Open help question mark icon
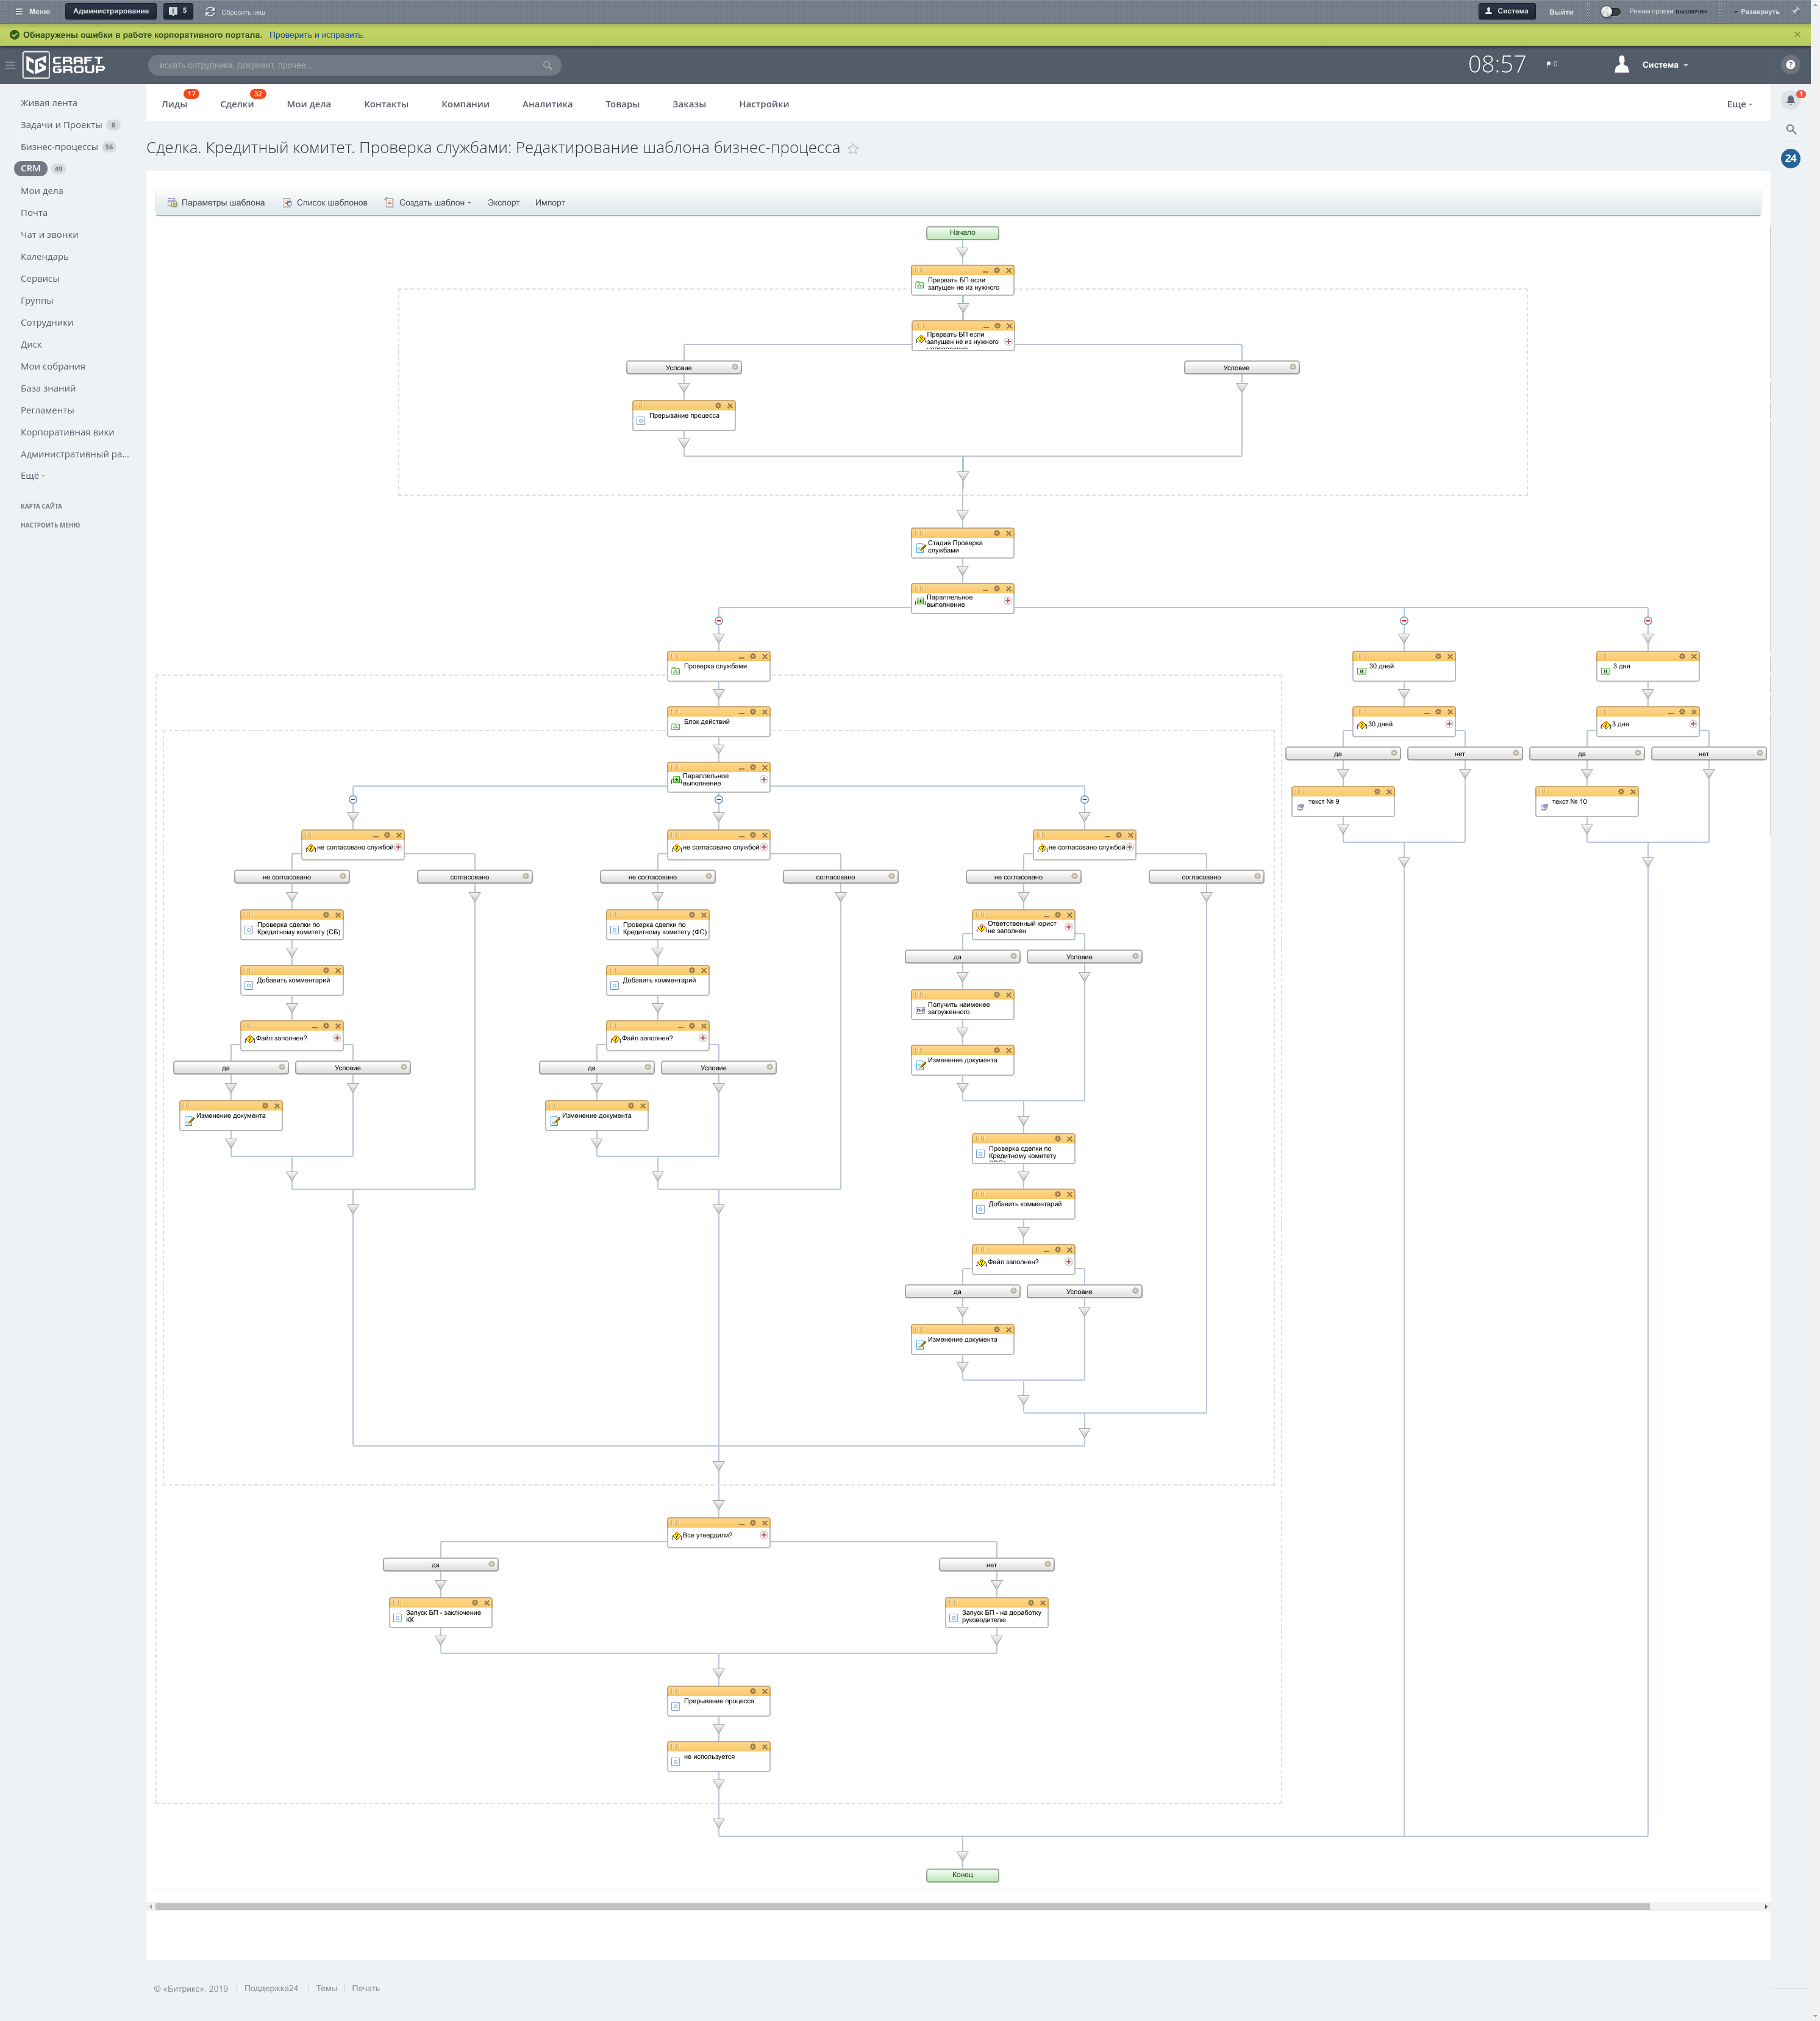1820x2021 pixels. click(1790, 65)
